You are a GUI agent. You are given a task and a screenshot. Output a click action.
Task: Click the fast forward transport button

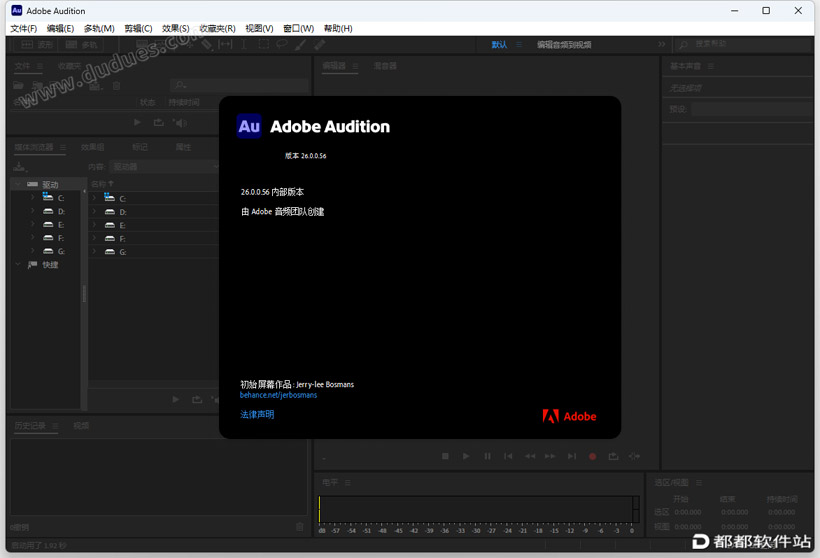click(x=550, y=456)
